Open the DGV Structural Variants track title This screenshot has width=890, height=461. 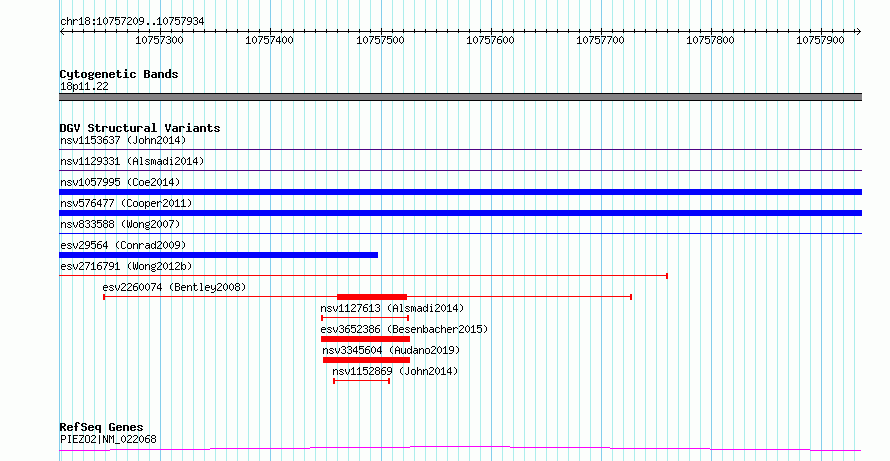point(140,128)
